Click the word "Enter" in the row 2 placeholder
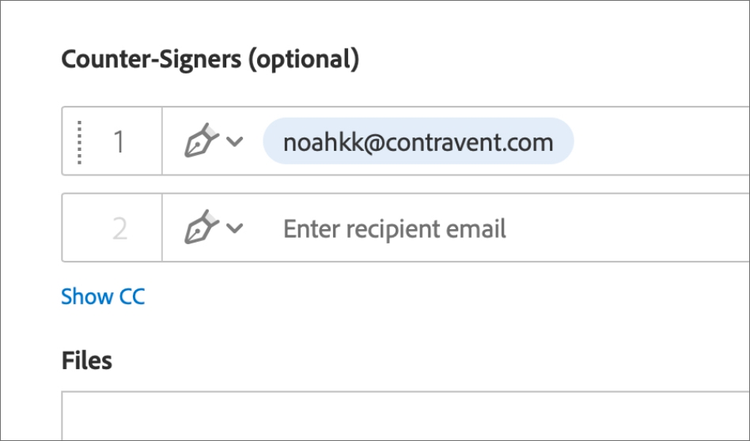 coord(311,229)
